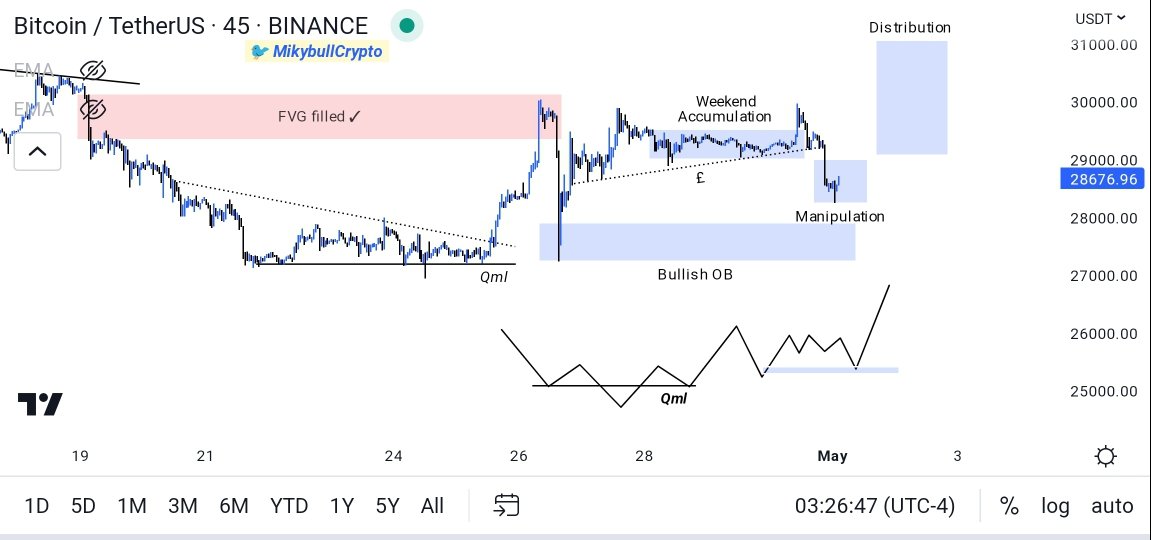Click the green market status indicator
Image resolution: width=1151 pixels, height=540 pixels.
pos(404,26)
